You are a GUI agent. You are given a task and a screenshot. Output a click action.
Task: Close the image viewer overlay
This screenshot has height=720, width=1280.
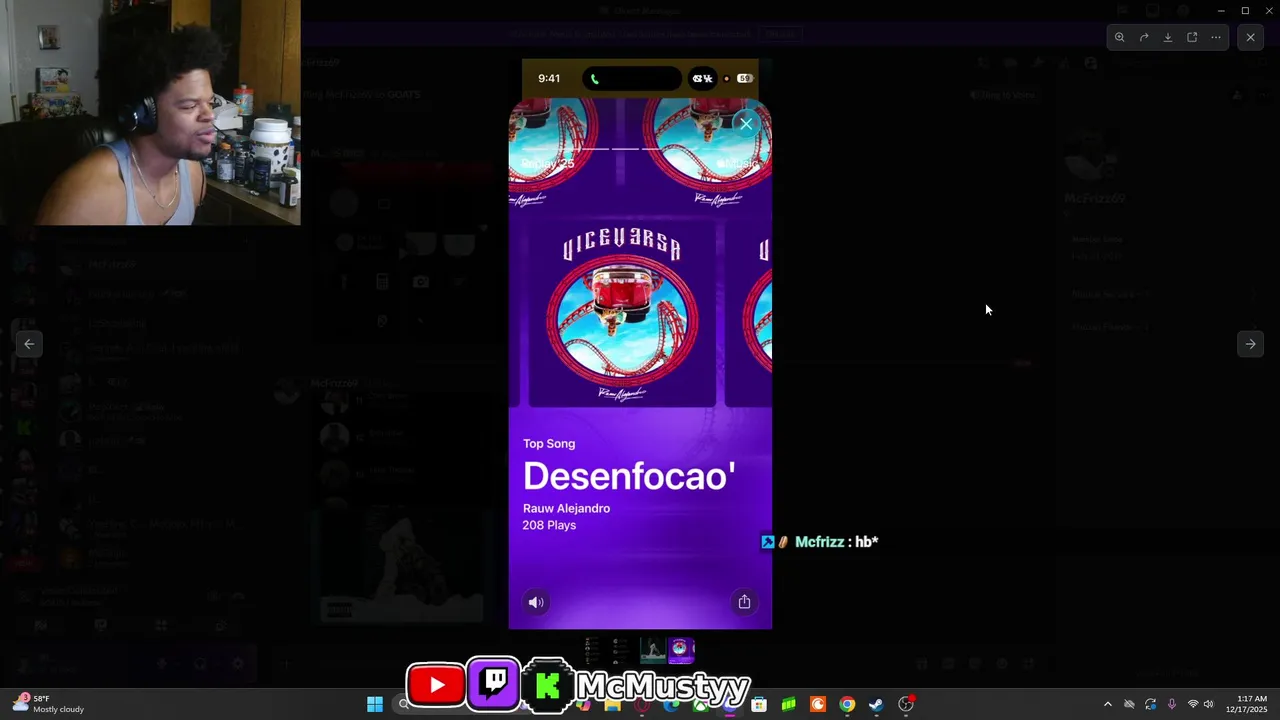(1250, 37)
